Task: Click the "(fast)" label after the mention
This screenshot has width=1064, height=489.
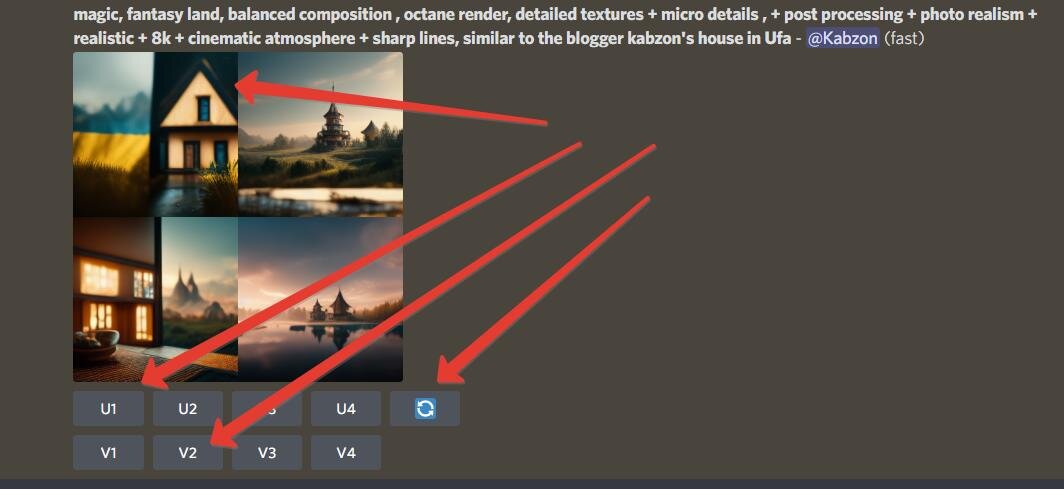Action: point(905,38)
